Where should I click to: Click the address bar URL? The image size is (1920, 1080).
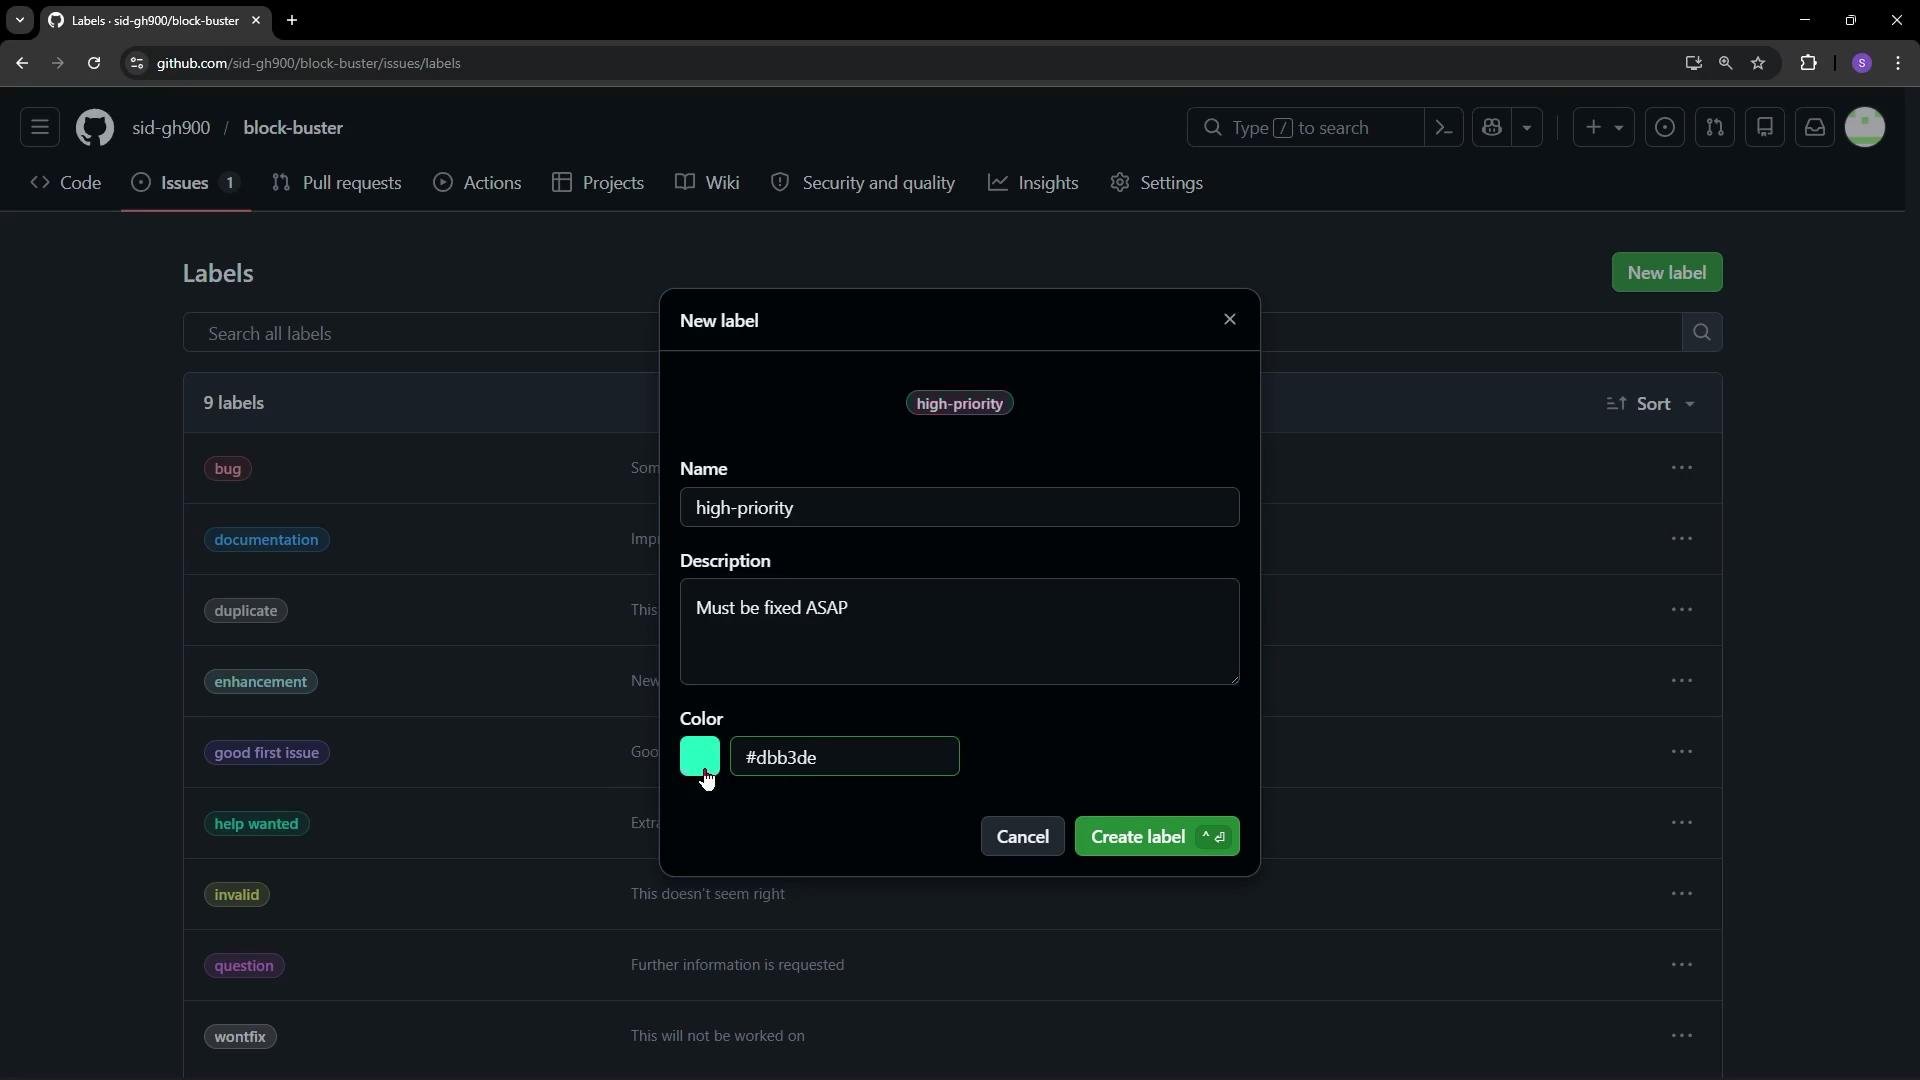pos(308,63)
